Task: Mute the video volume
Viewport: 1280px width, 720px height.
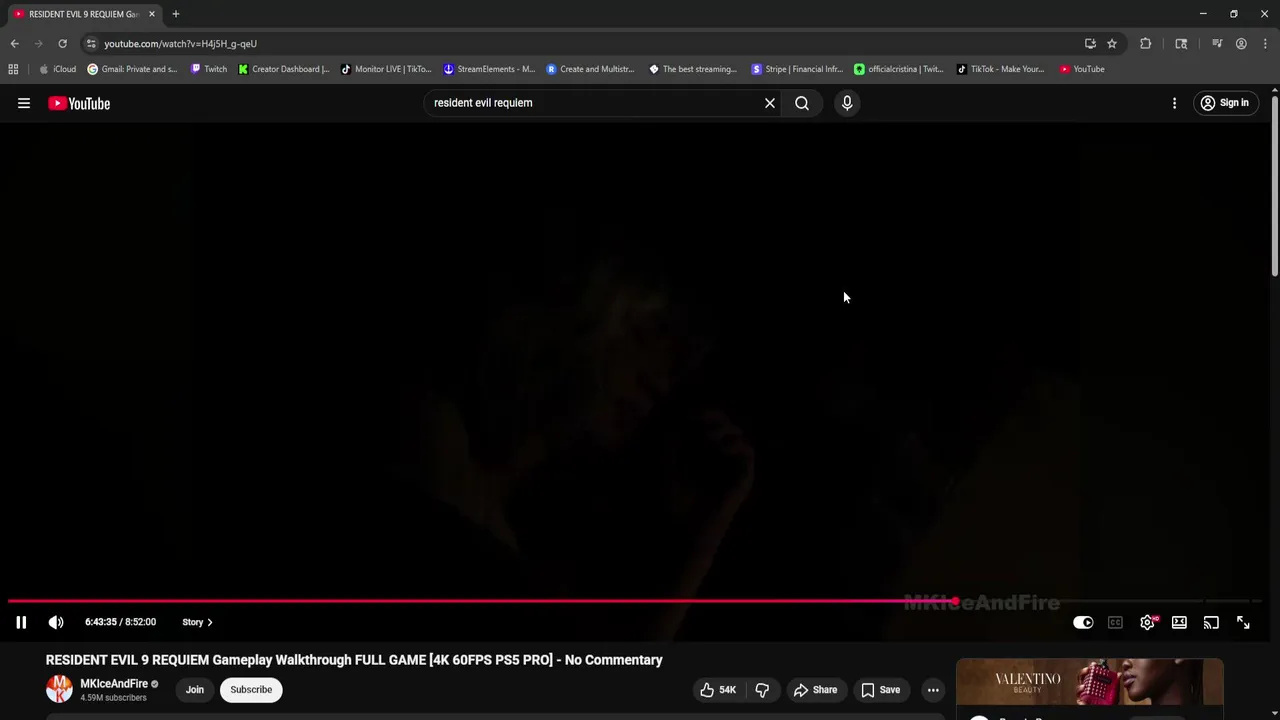Action: click(x=56, y=622)
